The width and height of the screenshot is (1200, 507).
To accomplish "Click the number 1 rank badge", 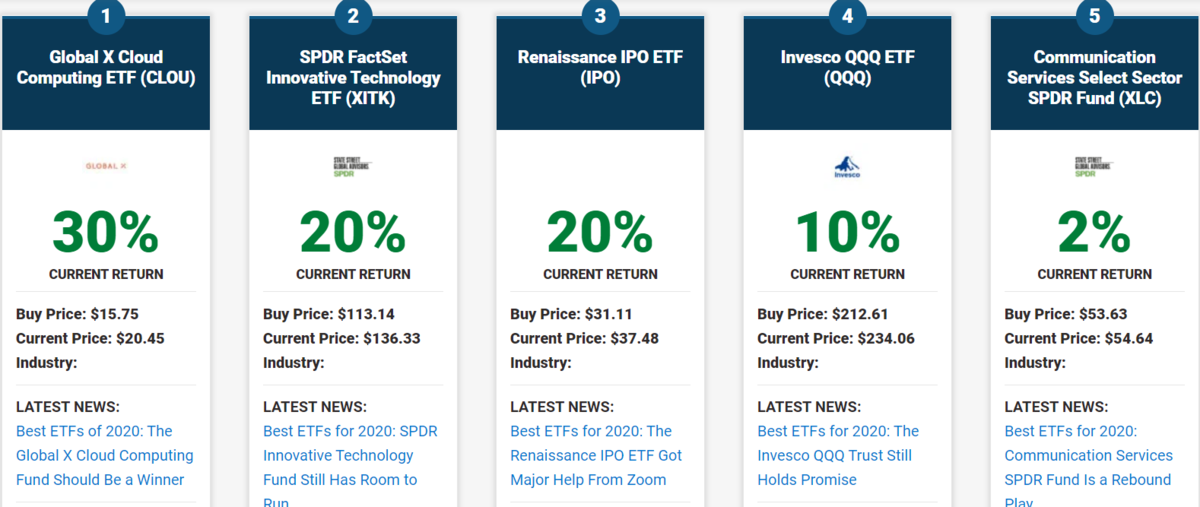I will [x=106, y=15].
